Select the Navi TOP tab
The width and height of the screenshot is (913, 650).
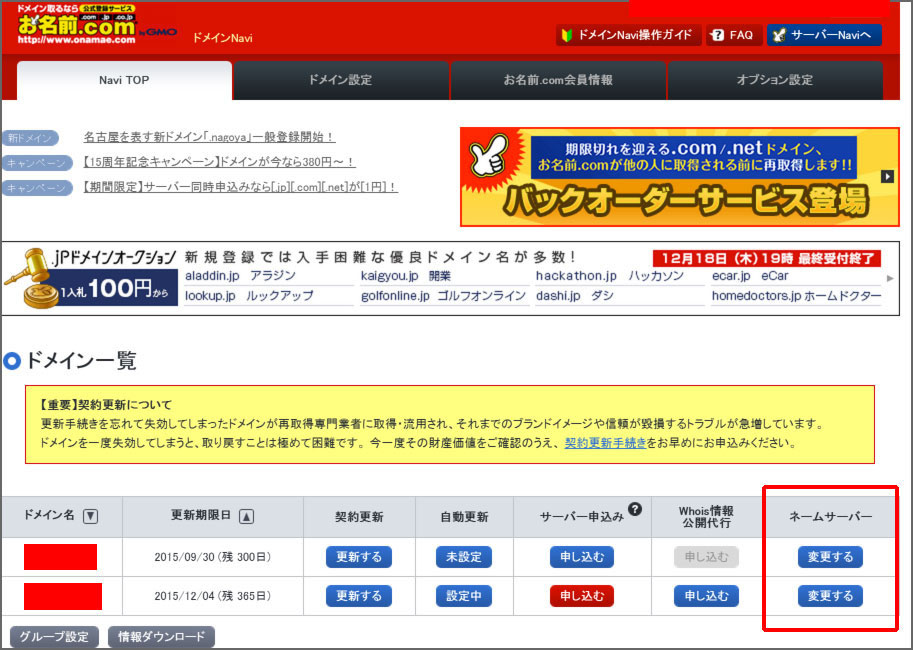[x=124, y=80]
